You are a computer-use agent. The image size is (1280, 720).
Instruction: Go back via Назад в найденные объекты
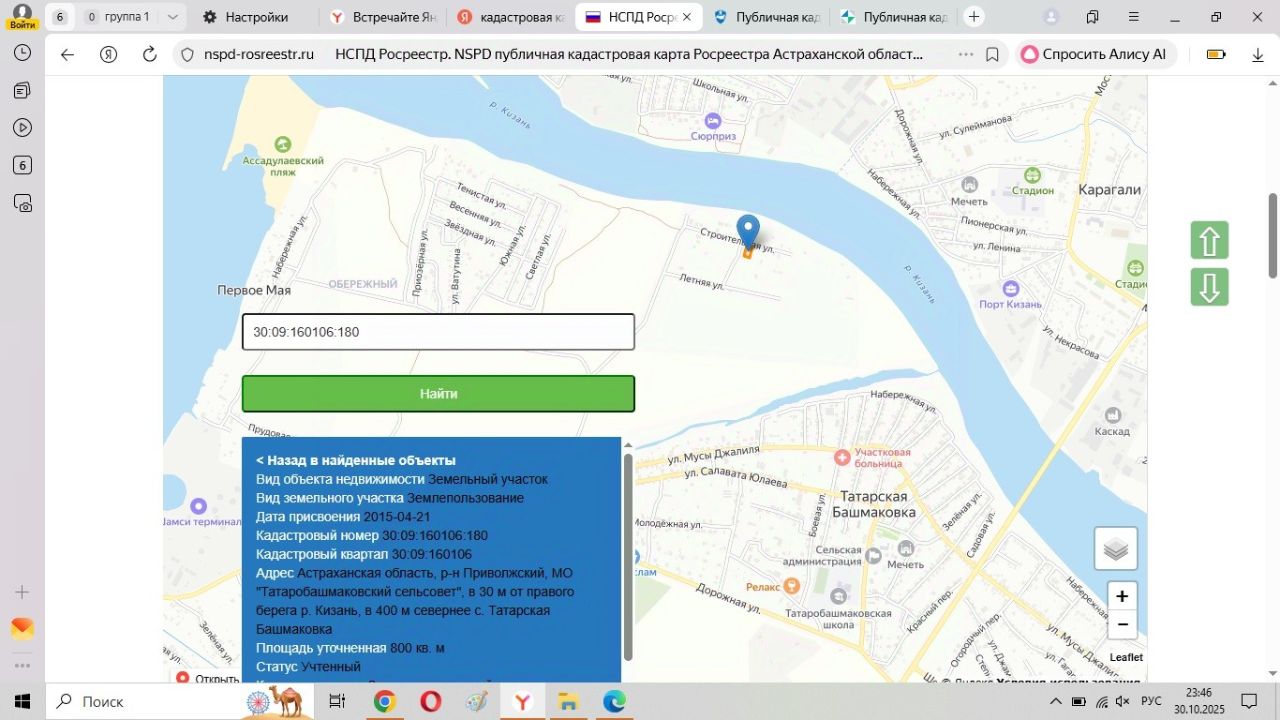[355, 460]
